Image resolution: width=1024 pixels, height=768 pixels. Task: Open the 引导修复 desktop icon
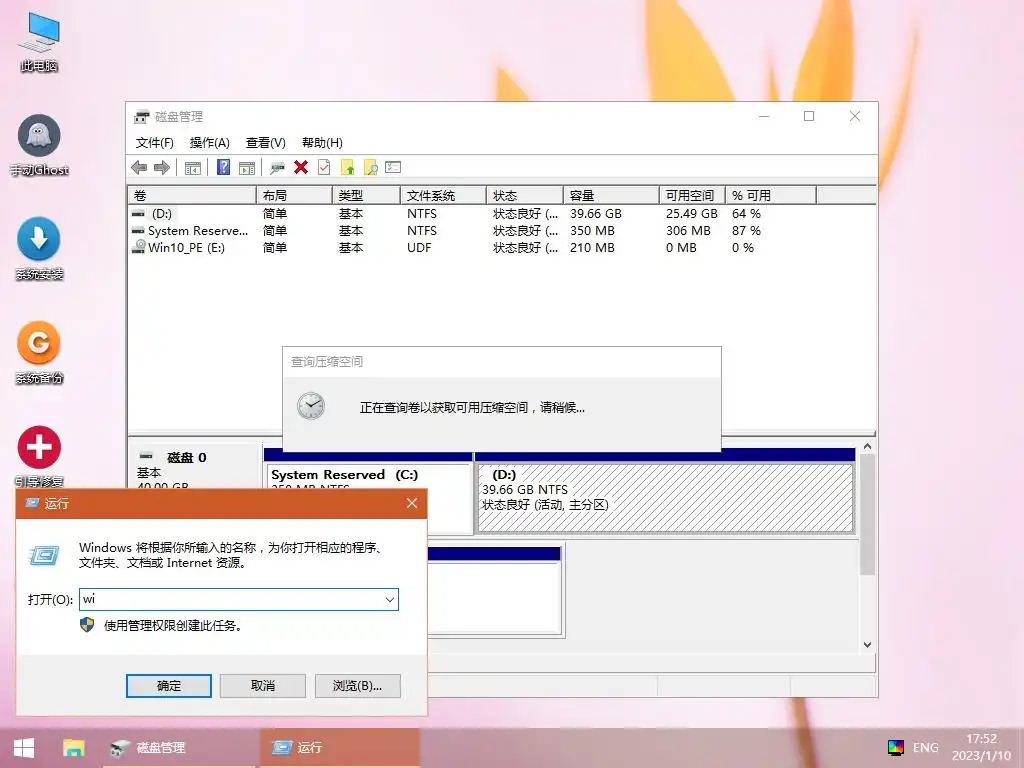click(39, 456)
